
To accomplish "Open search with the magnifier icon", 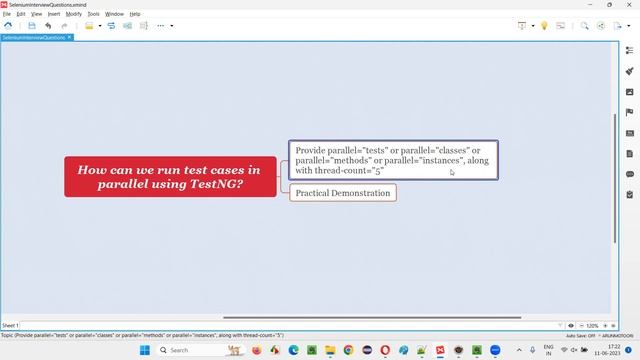I will [x=584, y=26].
